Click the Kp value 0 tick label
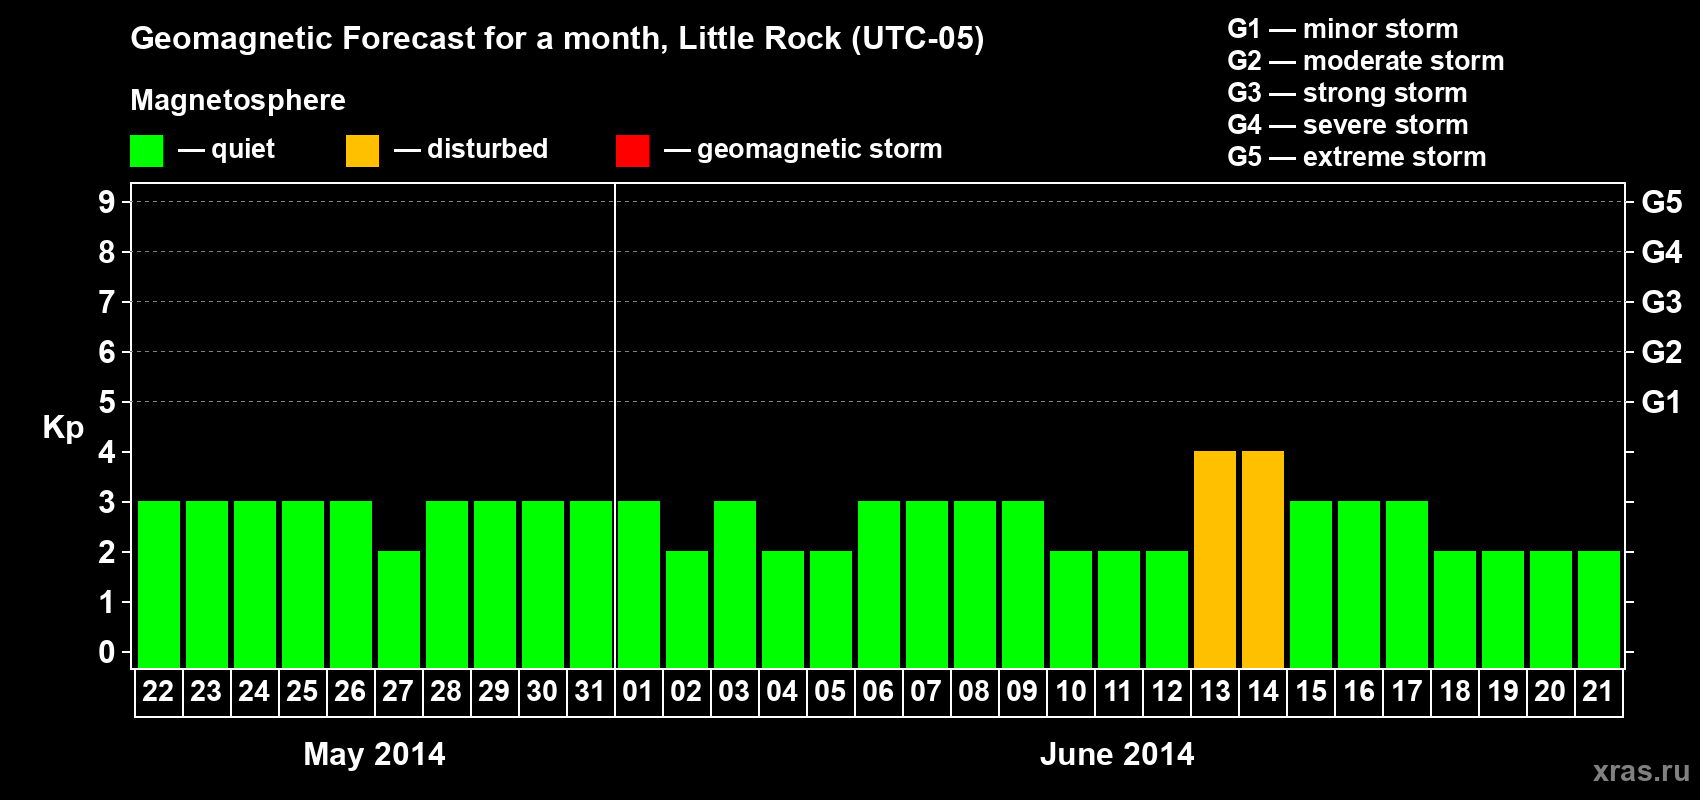 107,652
